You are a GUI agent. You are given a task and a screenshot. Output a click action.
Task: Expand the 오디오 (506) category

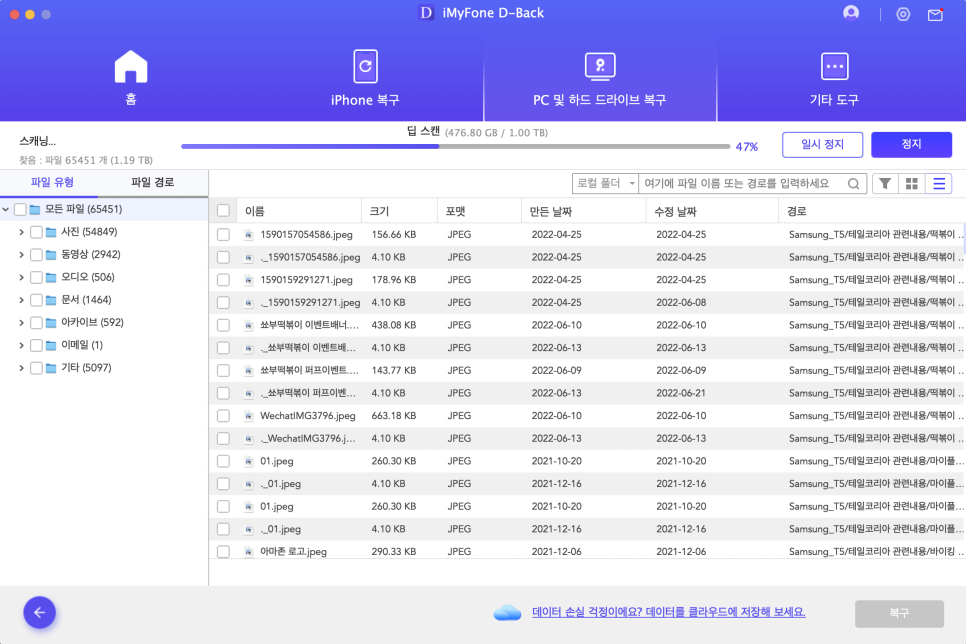(22, 277)
